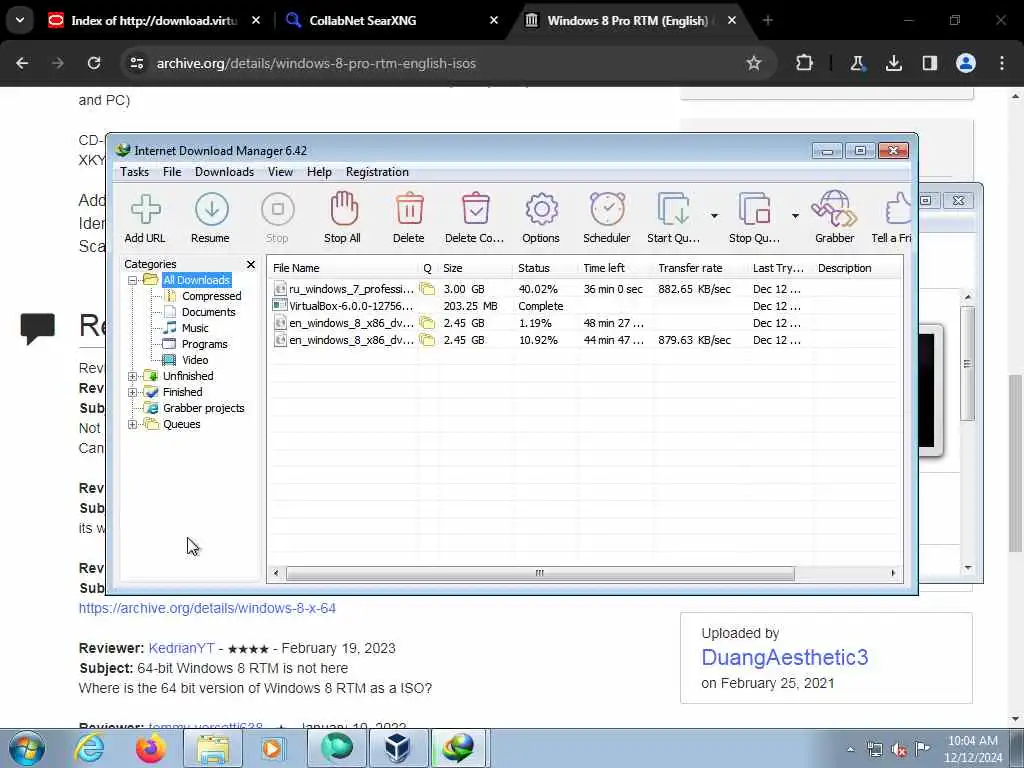Open Chrome side panel icon
The image size is (1024, 768).
(929, 63)
